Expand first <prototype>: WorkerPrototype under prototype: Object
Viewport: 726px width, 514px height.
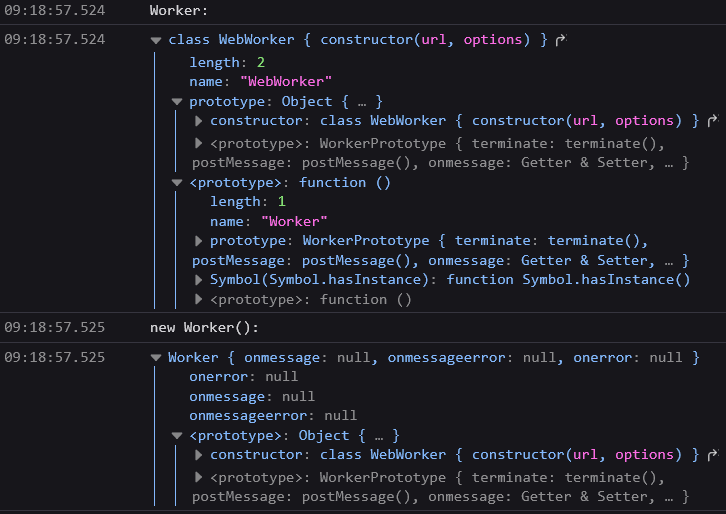198,144
